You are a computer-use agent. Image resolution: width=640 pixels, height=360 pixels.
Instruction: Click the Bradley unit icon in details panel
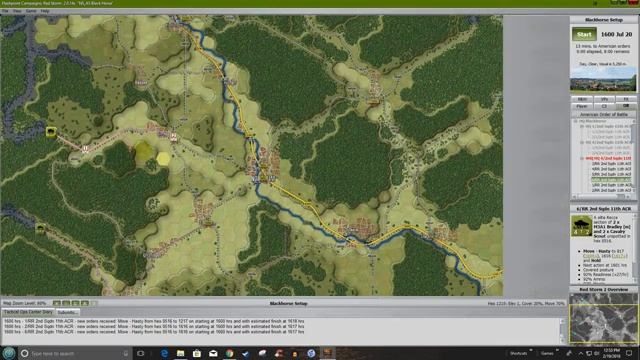[x=581, y=226]
